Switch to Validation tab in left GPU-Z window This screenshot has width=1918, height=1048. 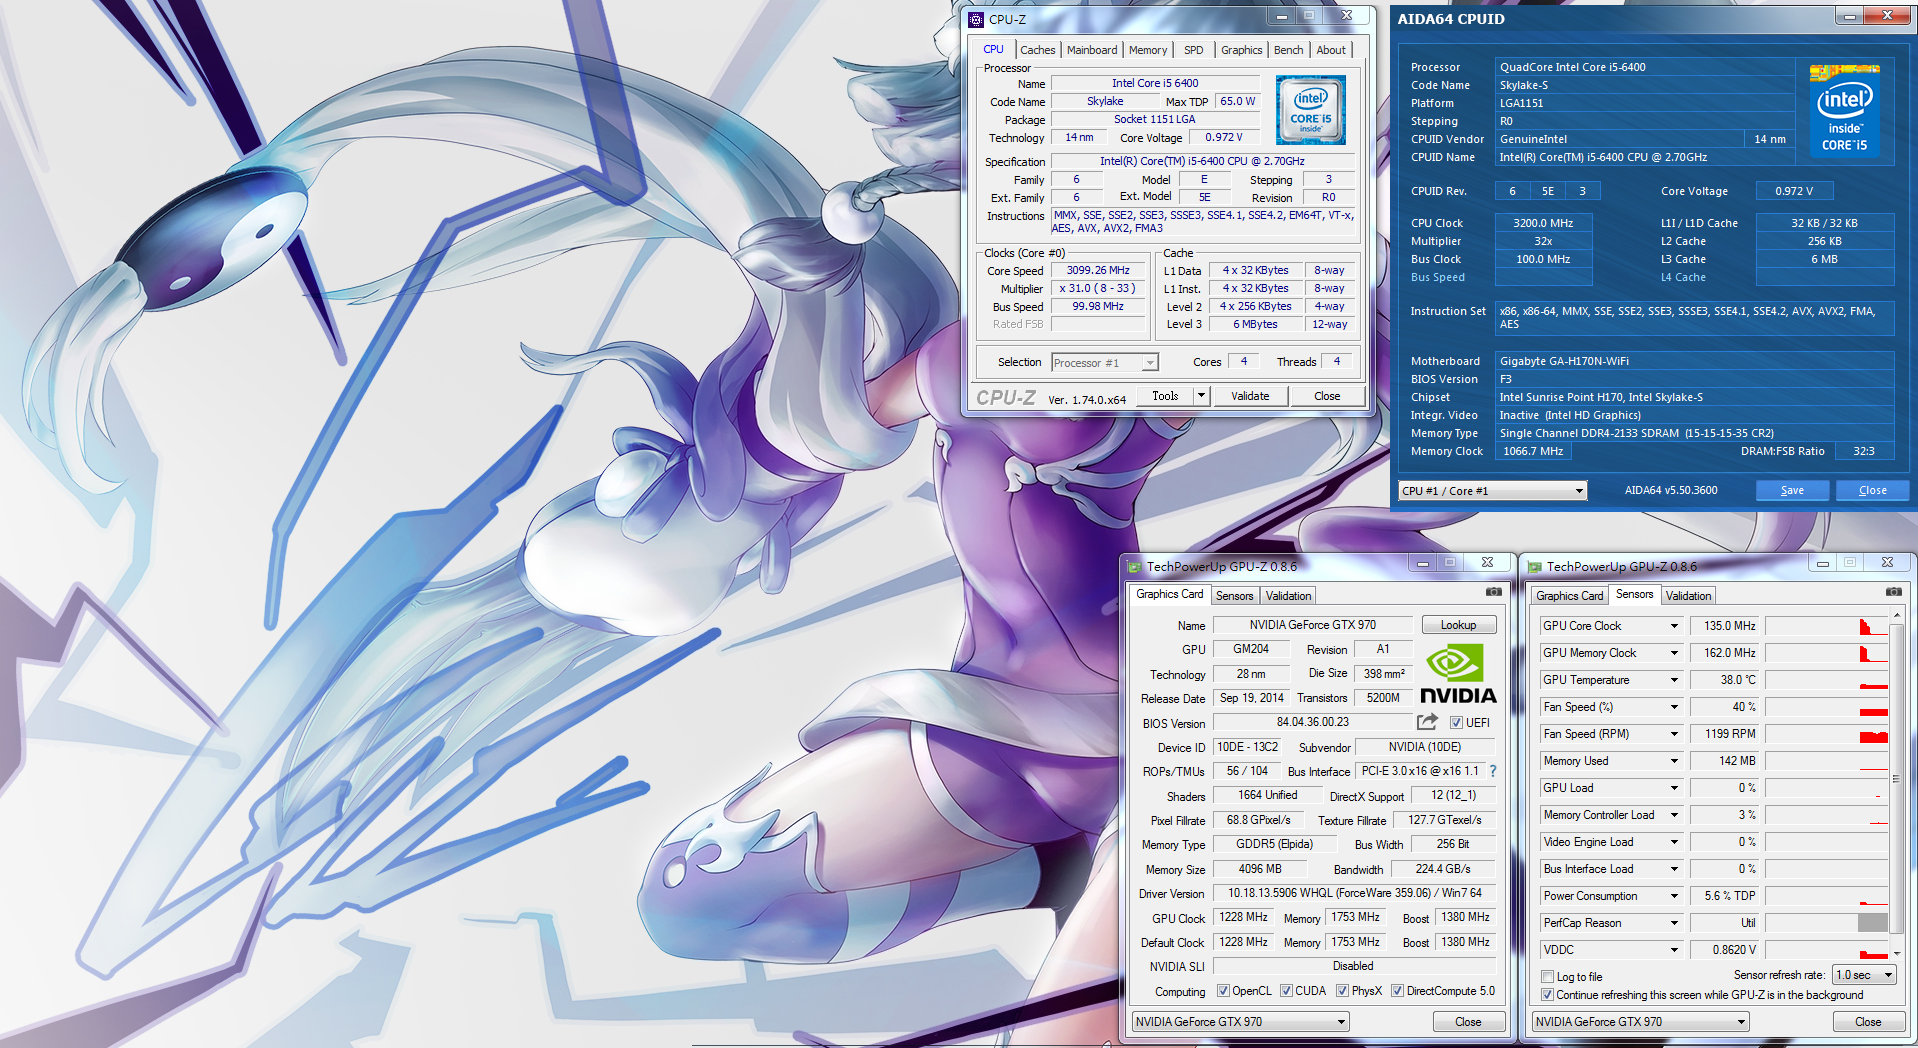(x=1288, y=596)
